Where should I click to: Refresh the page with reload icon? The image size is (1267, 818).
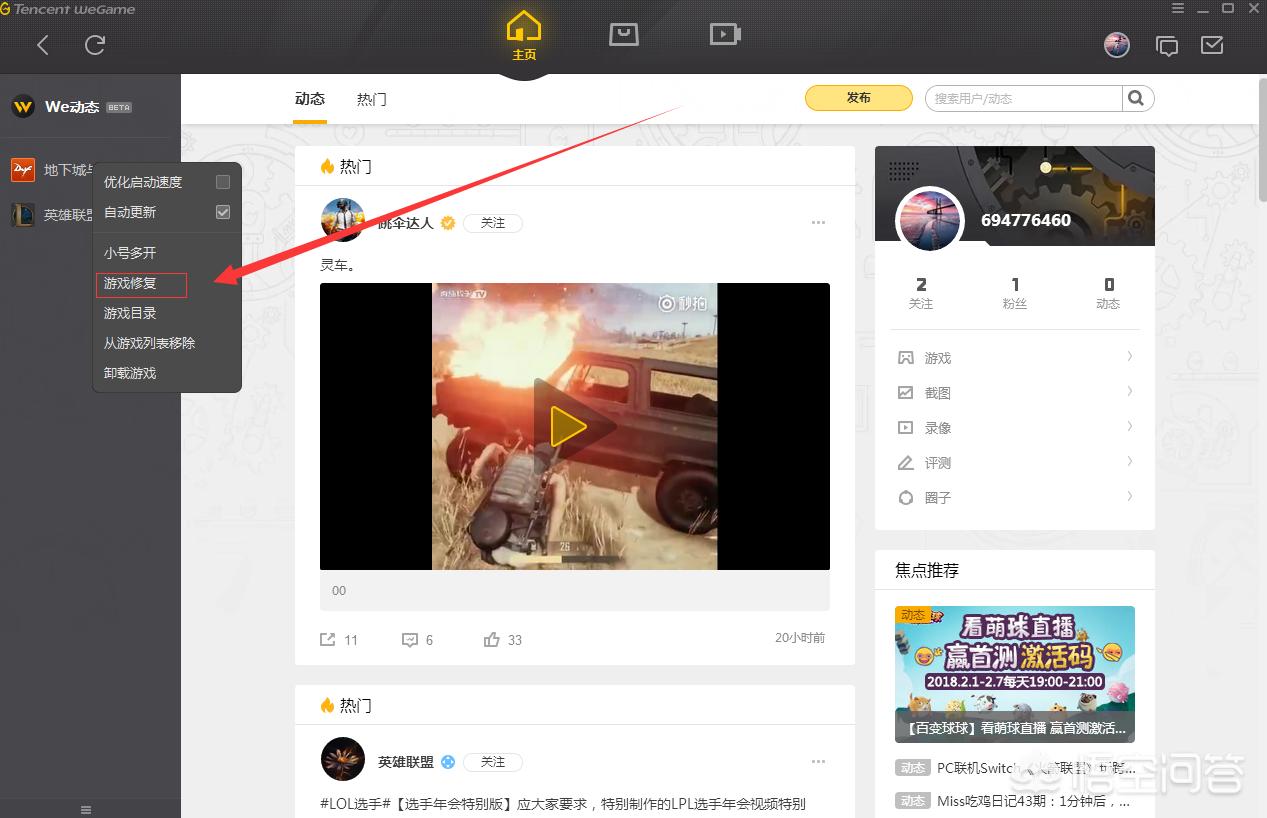tap(95, 45)
